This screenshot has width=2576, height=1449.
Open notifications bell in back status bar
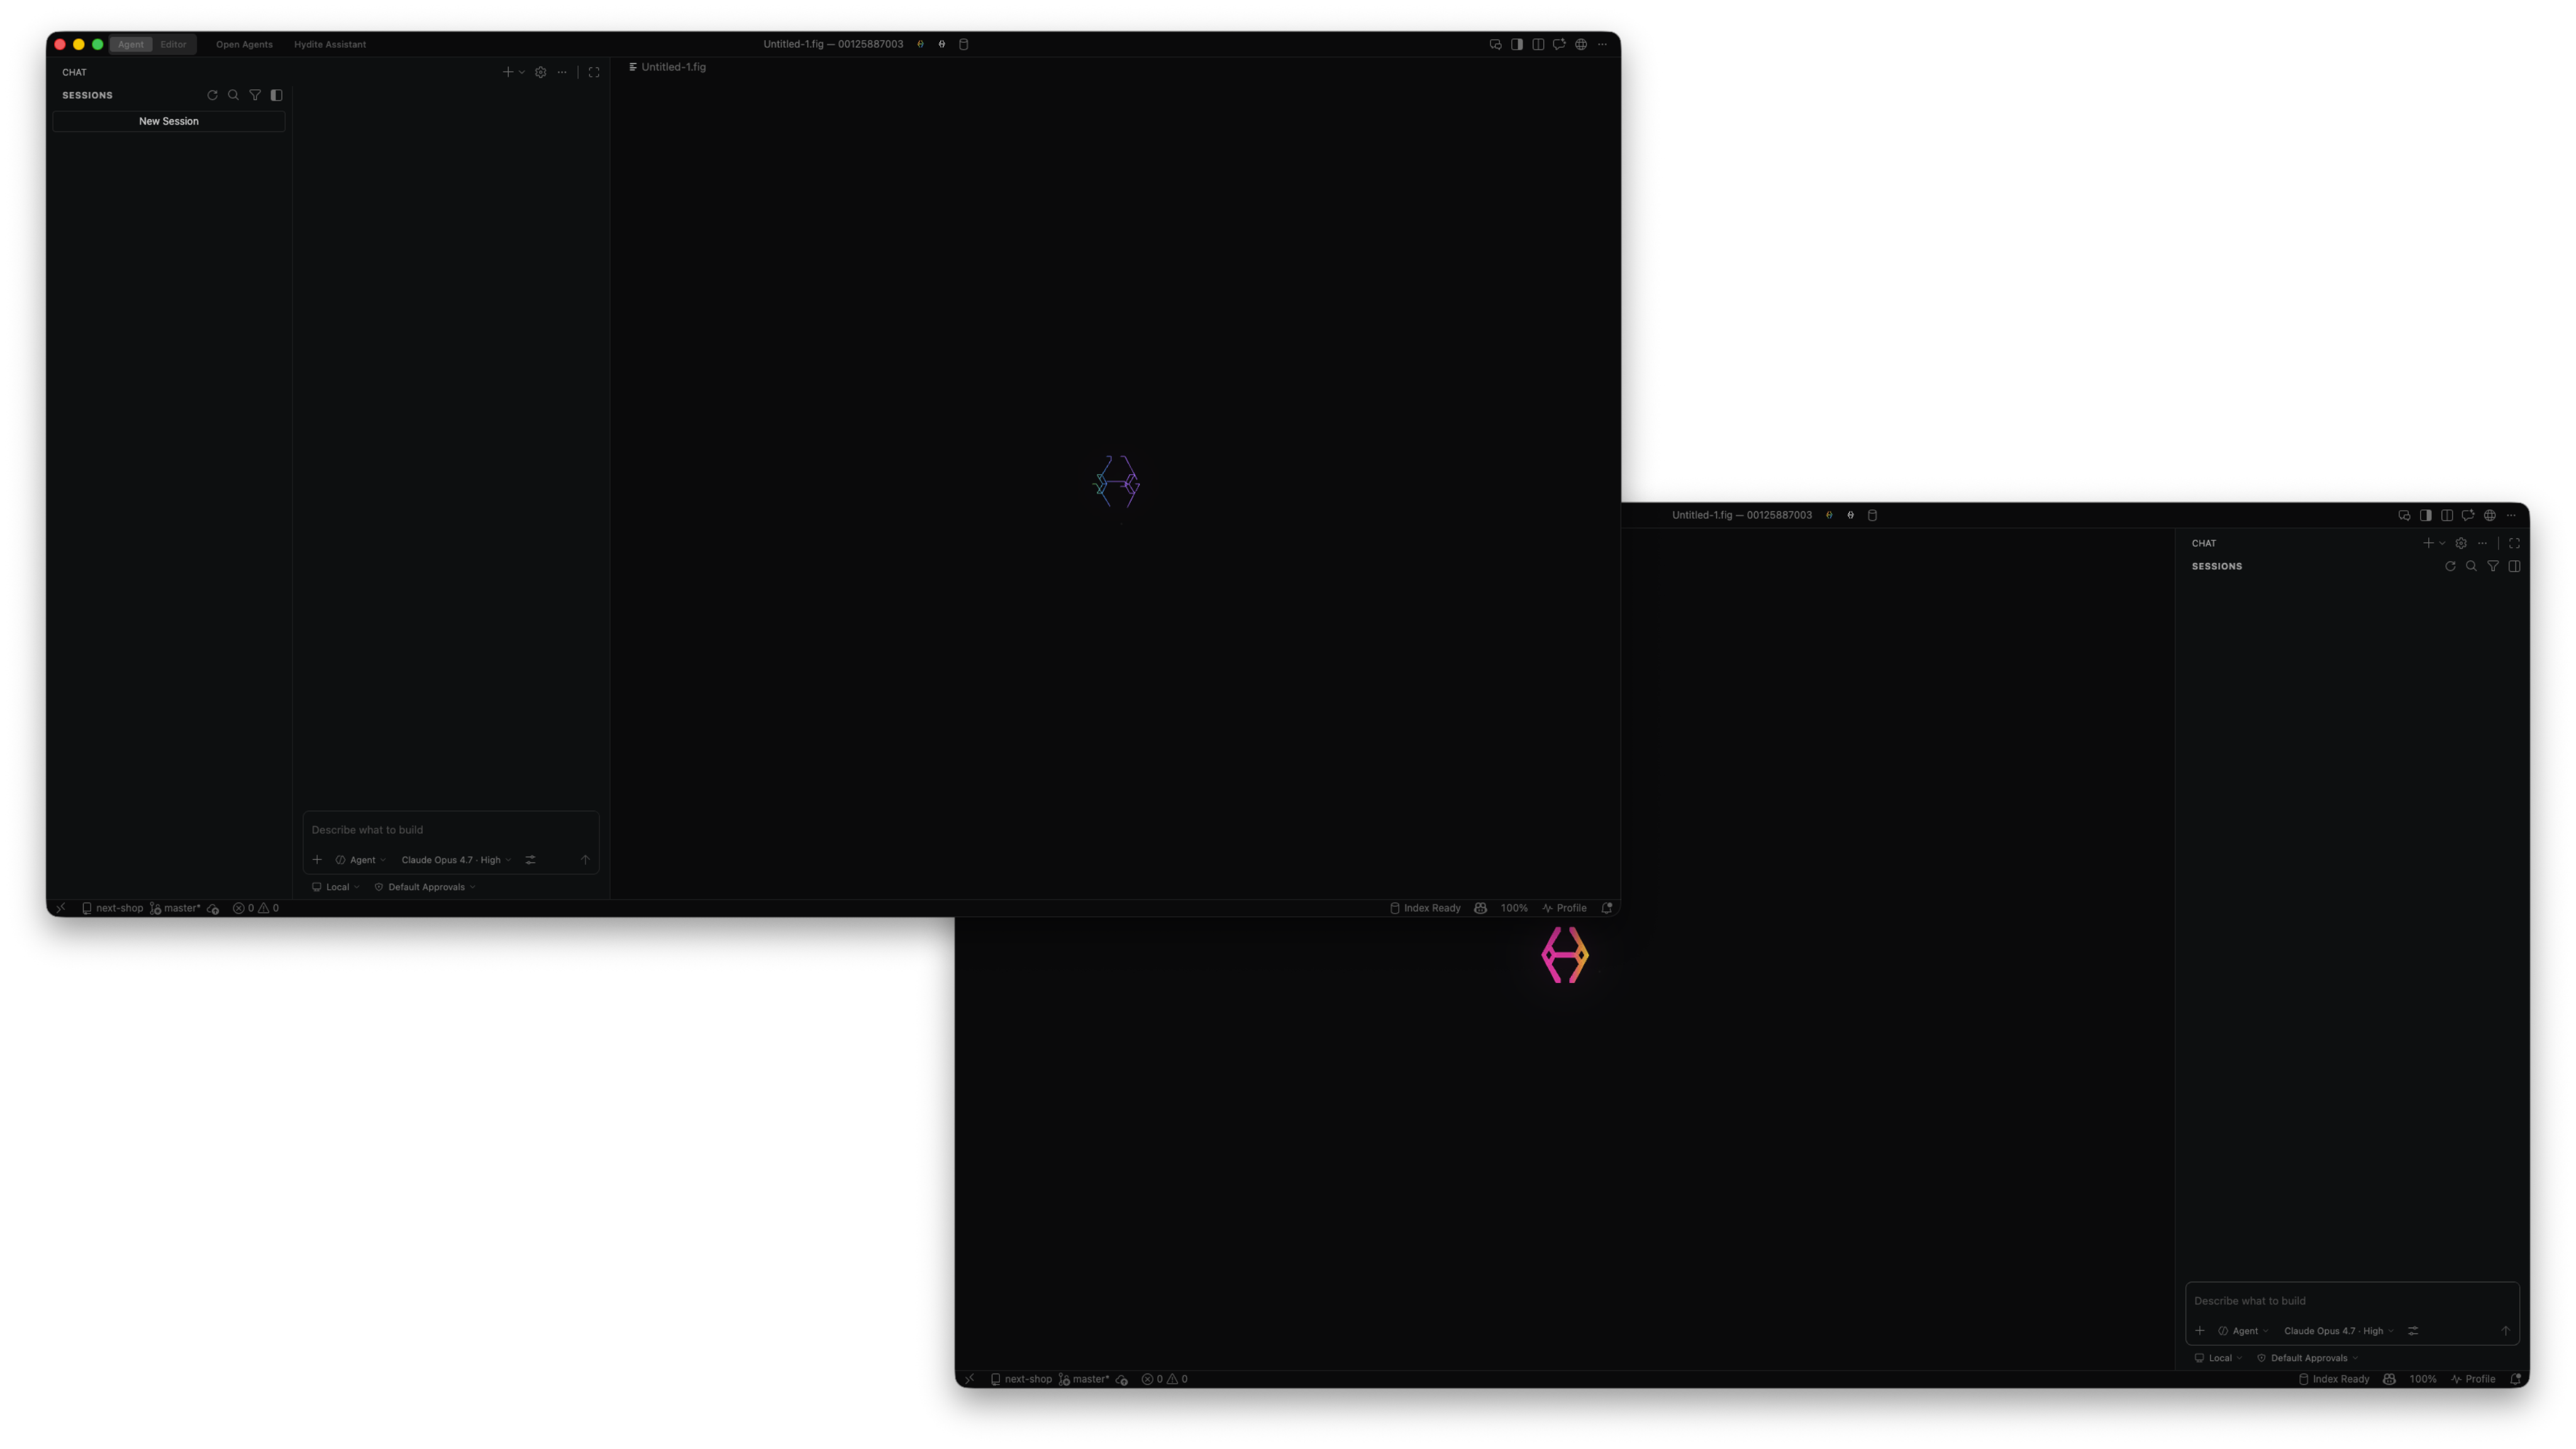[2516, 1379]
